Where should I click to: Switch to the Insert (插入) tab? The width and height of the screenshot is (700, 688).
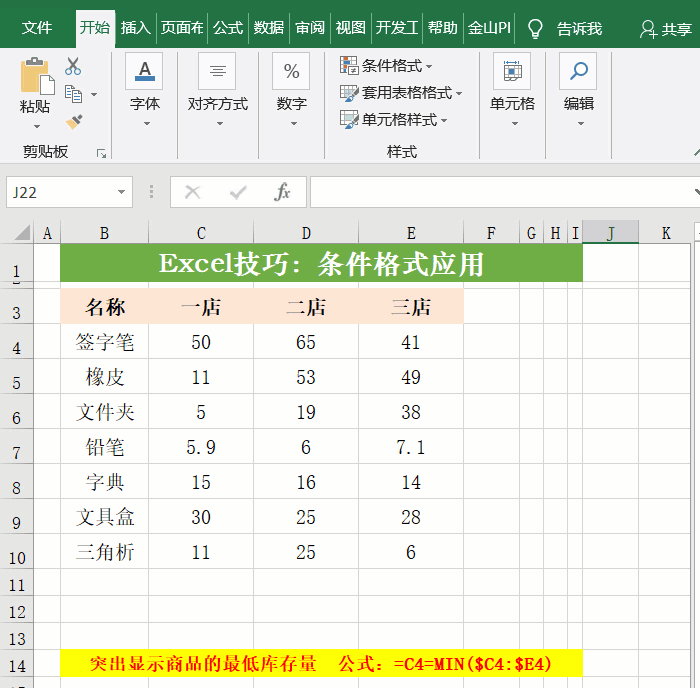tap(135, 28)
